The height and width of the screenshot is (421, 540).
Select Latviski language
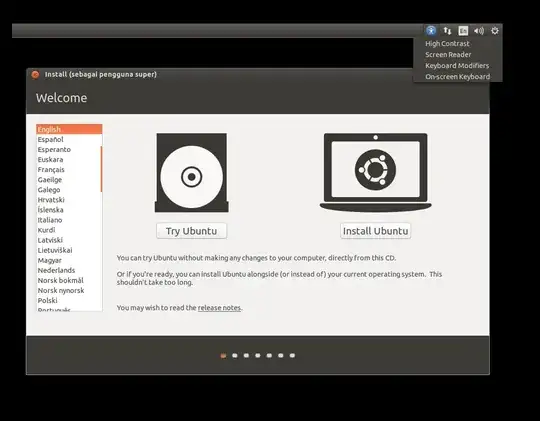tap(69, 240)
